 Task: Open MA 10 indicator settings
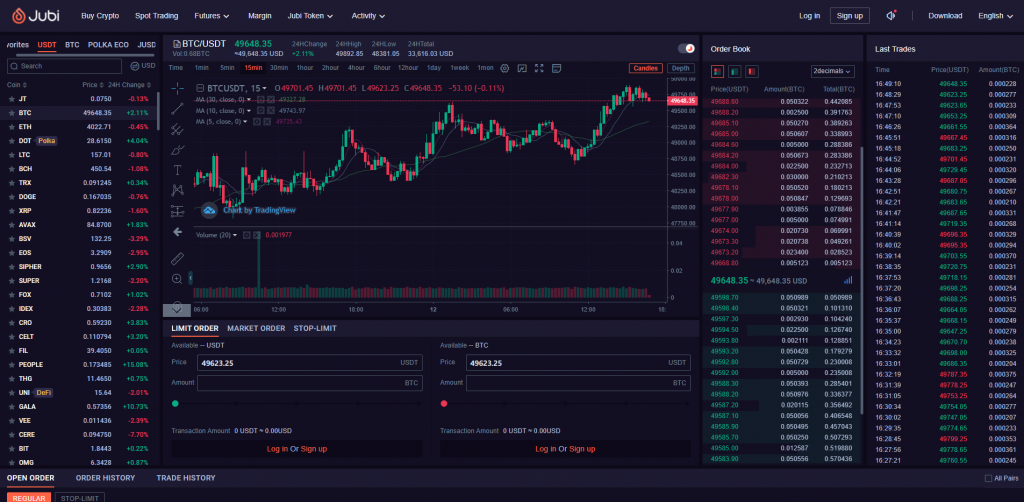click(x=260, y=110)
